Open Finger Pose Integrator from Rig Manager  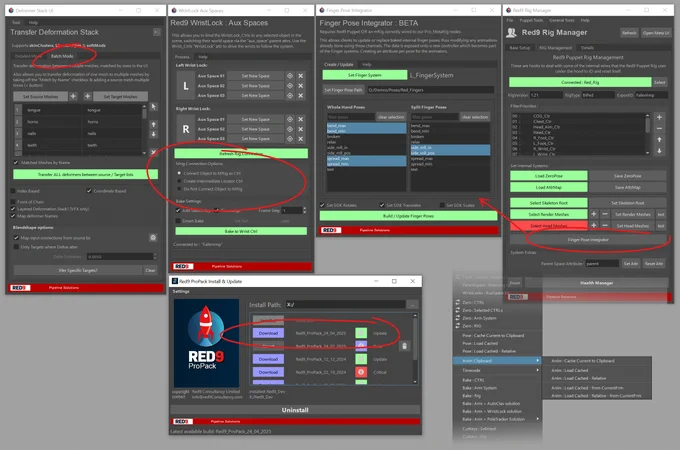click(588, 239)
